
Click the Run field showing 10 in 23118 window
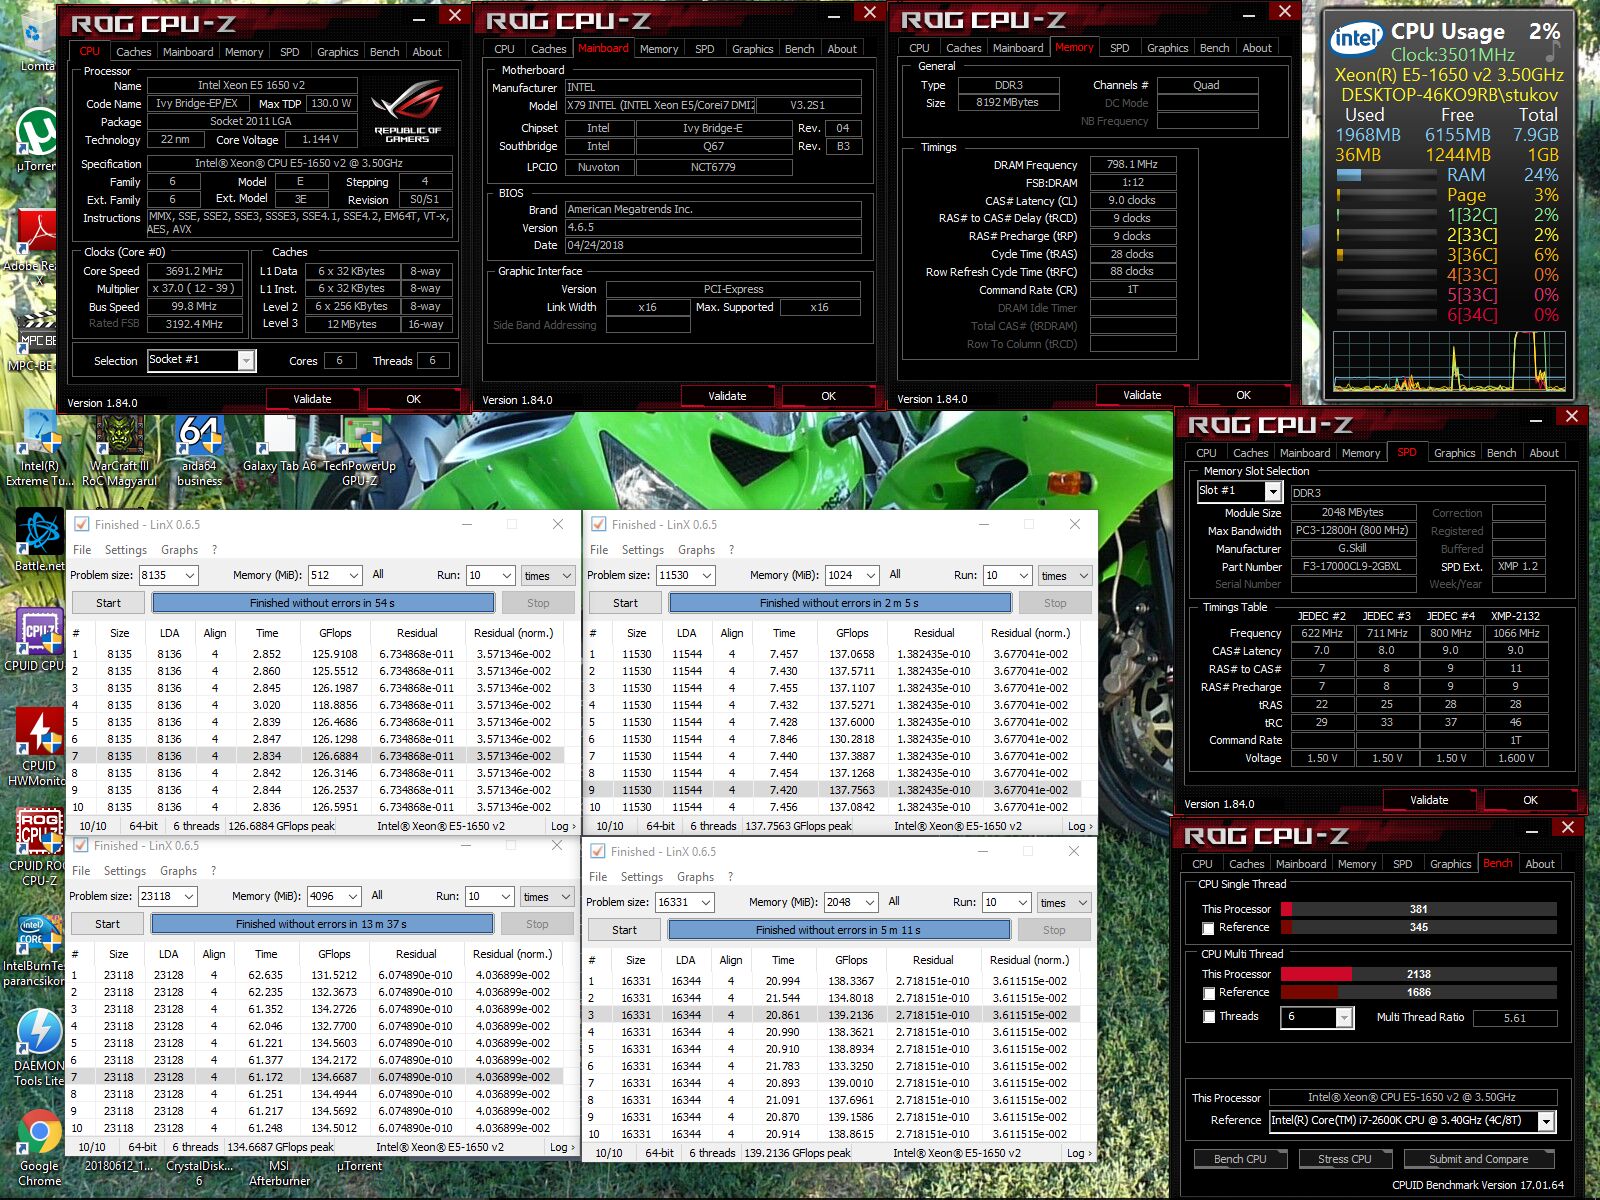[490, 896]
